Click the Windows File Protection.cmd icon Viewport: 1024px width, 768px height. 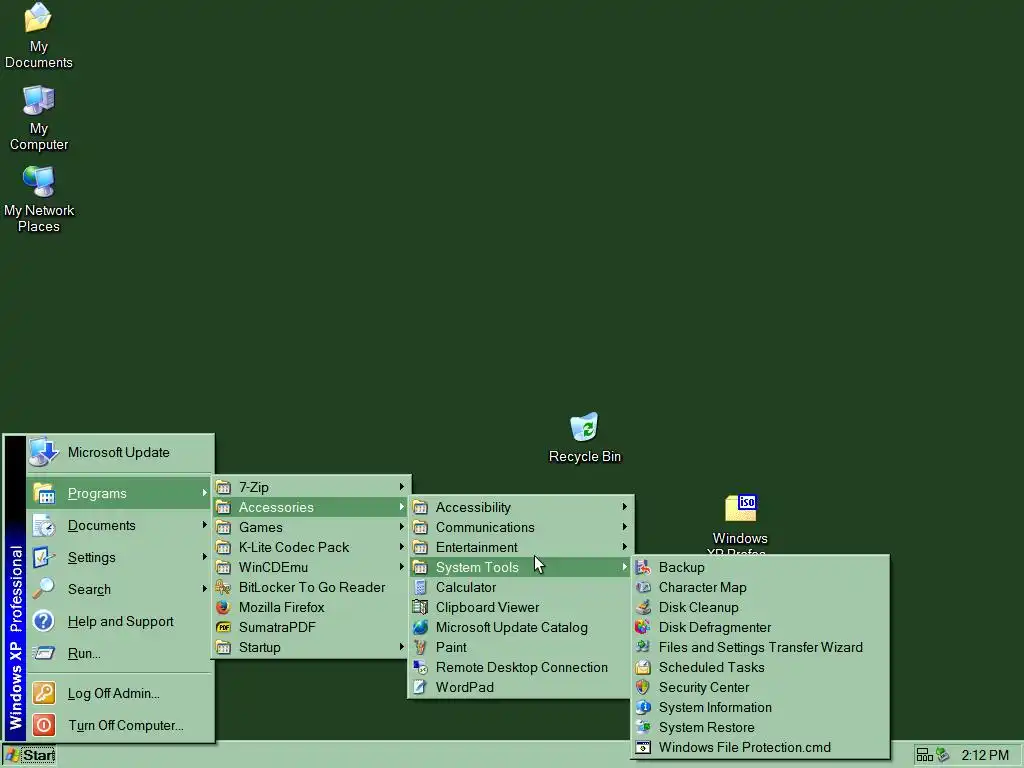coord(643,747)
